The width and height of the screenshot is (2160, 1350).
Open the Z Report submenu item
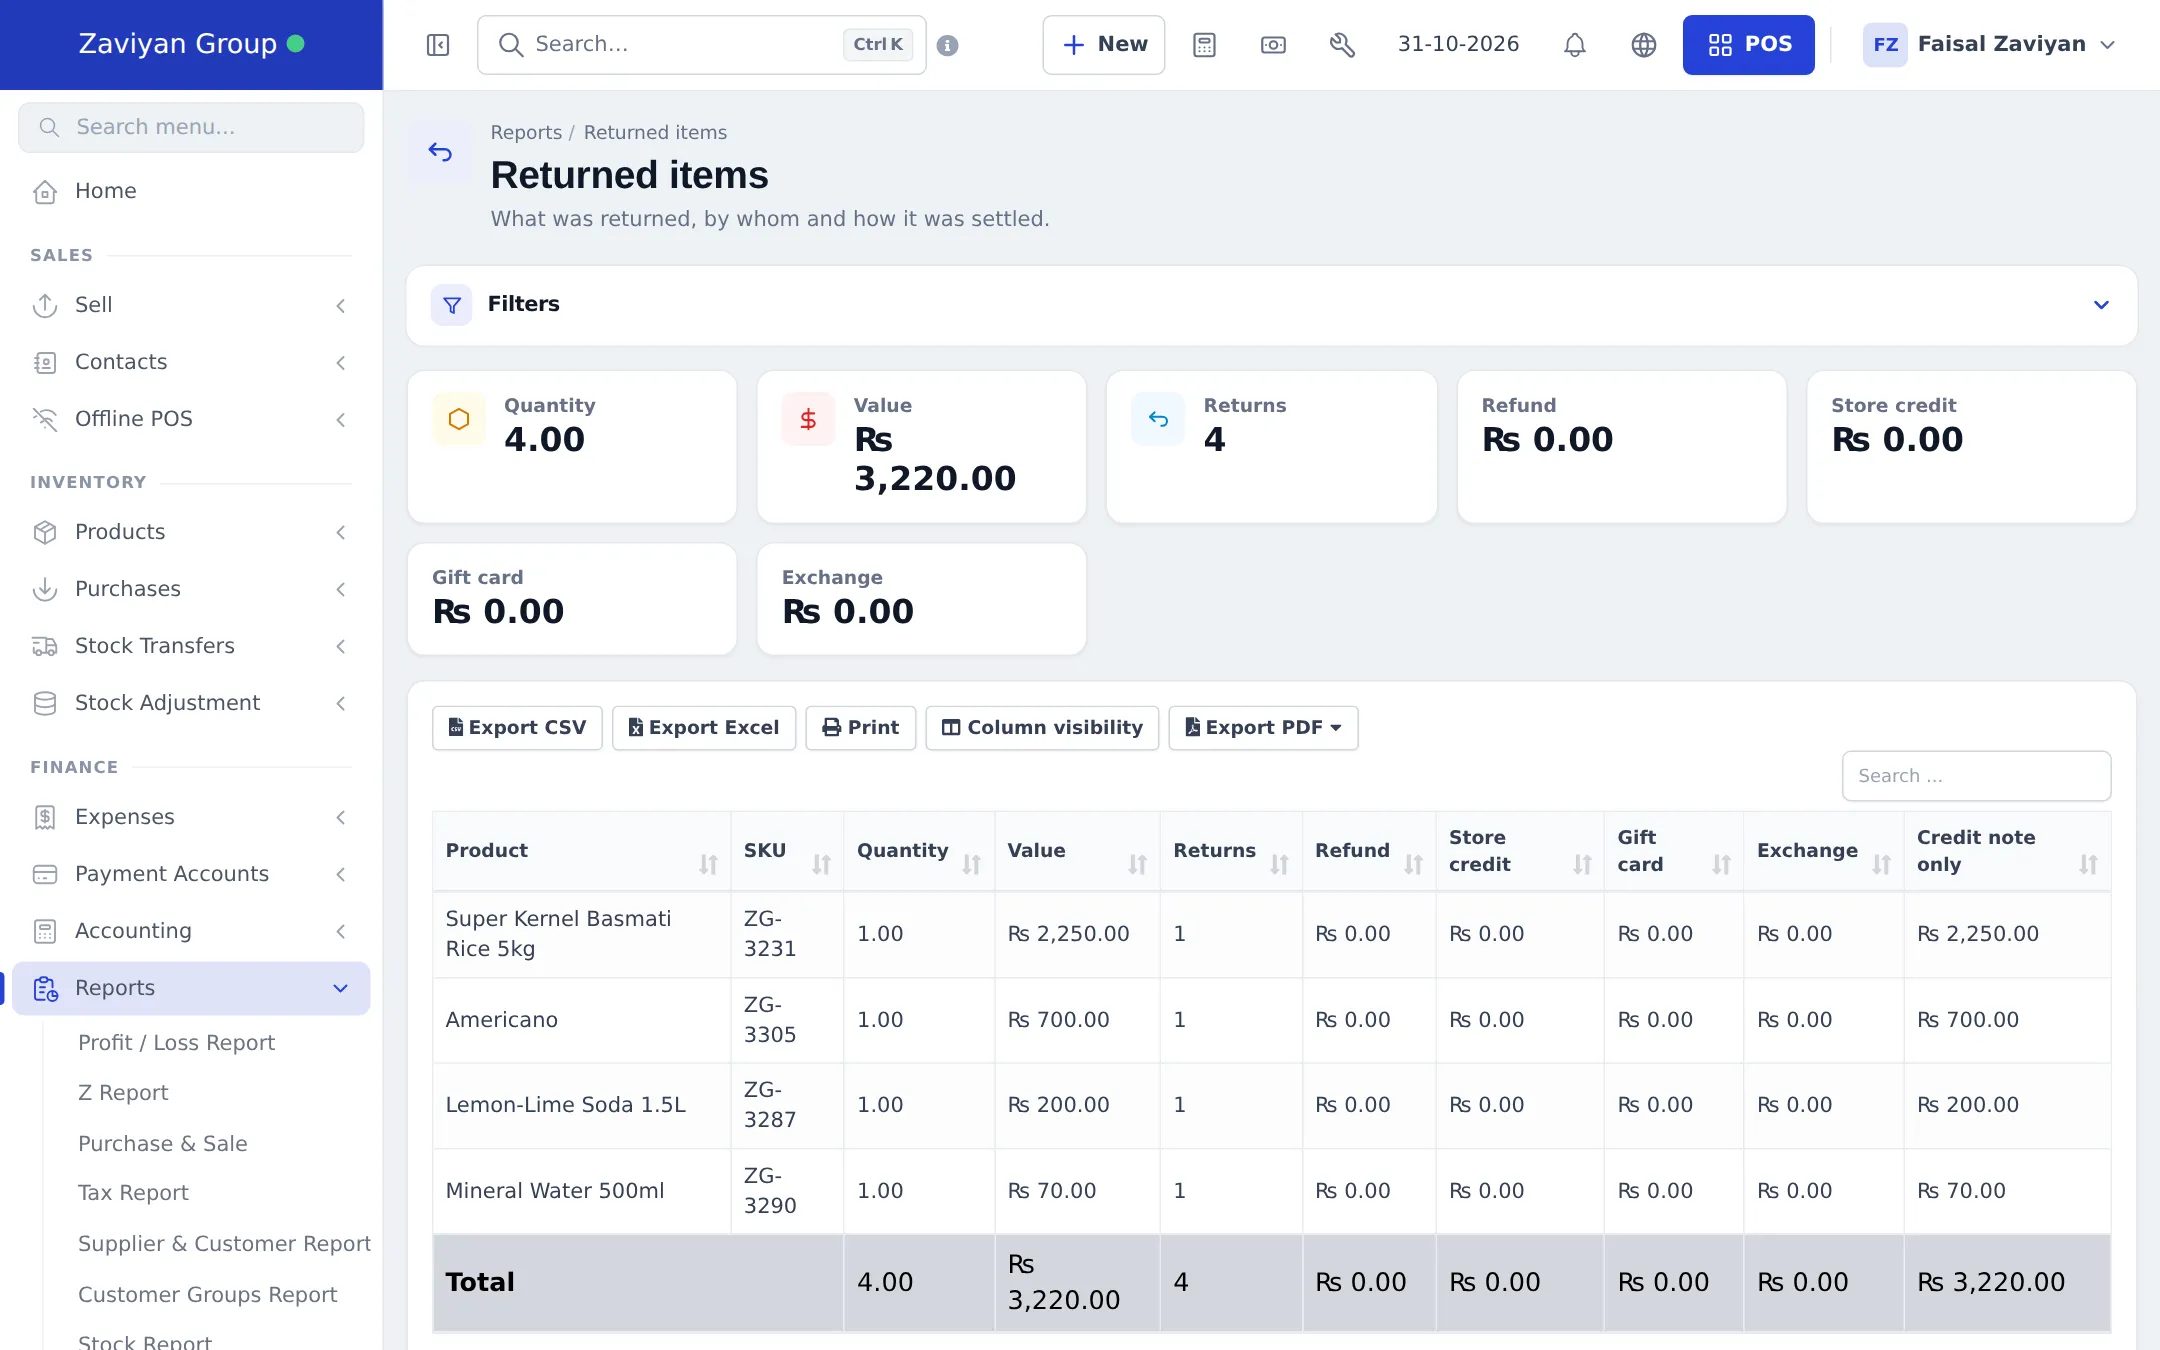point(123,1093)
